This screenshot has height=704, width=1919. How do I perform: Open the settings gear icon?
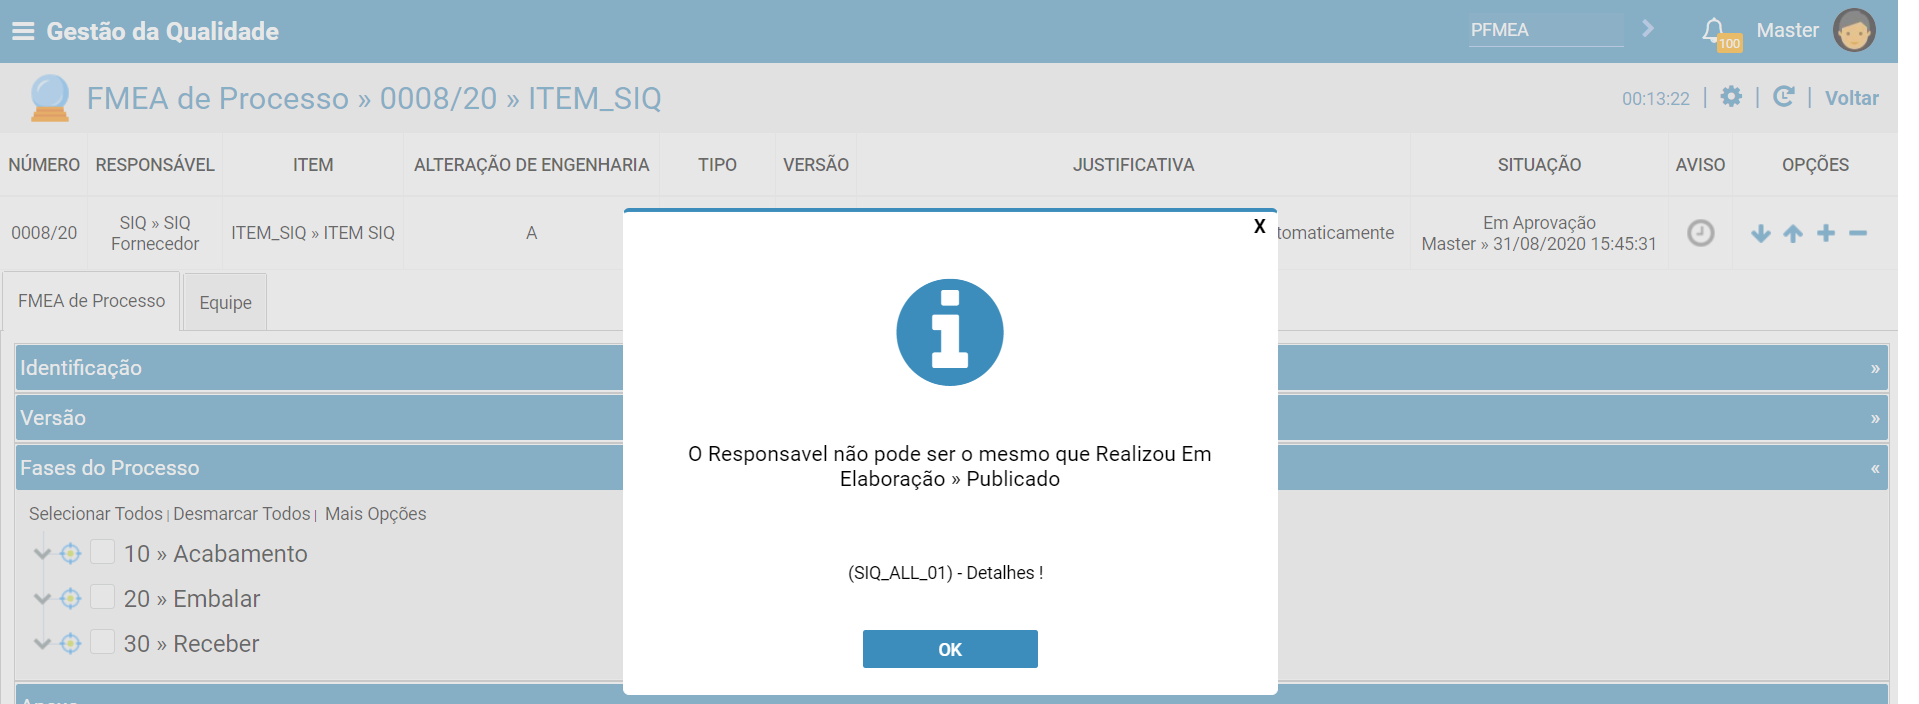[1731, 96]
